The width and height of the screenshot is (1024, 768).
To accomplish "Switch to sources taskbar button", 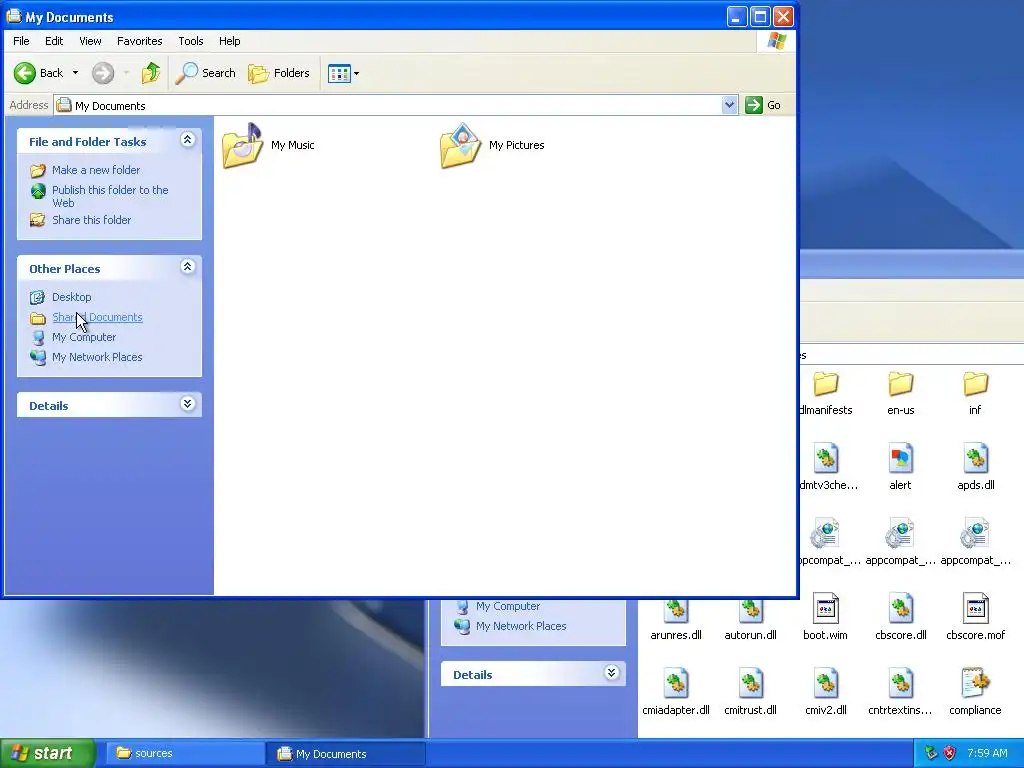I will coord(185,754).
